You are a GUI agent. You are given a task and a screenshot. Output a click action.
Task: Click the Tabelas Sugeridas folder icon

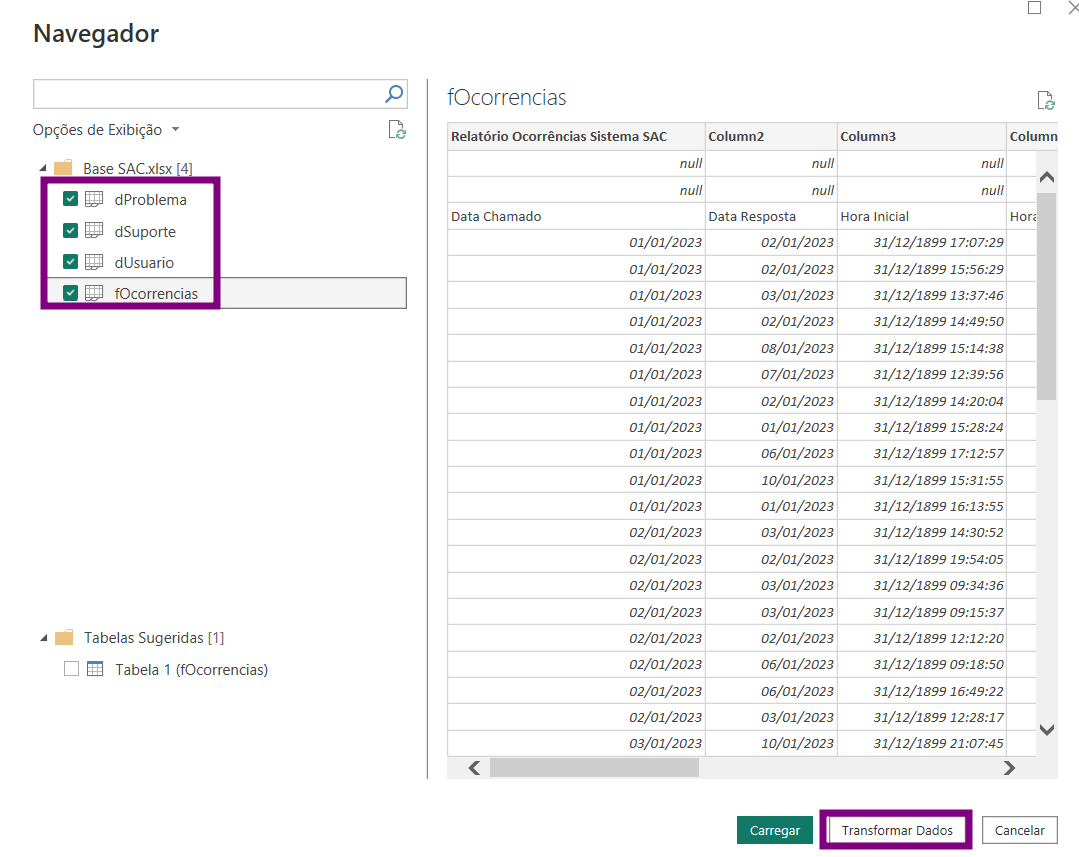tap(64, 637)
